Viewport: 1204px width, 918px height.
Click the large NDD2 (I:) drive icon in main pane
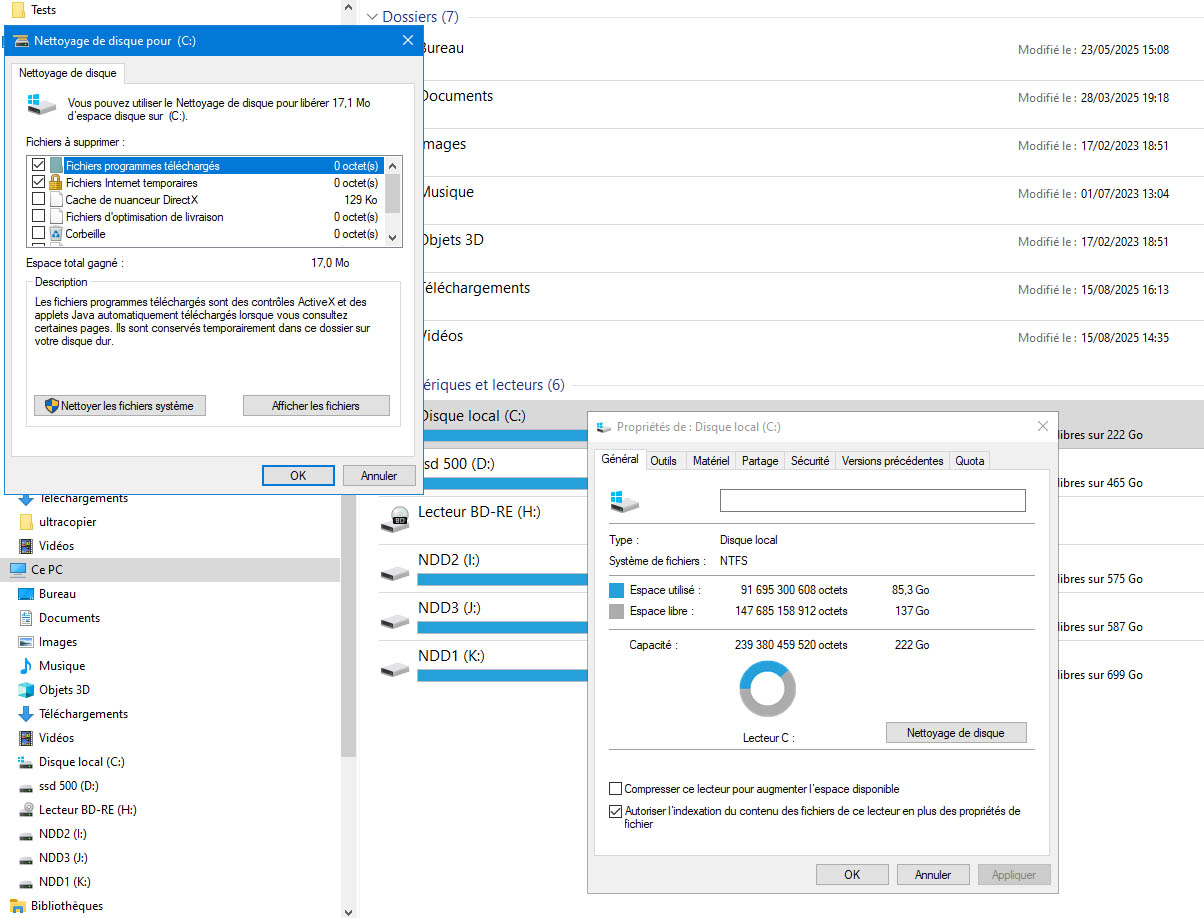click(x=396, y=573)
